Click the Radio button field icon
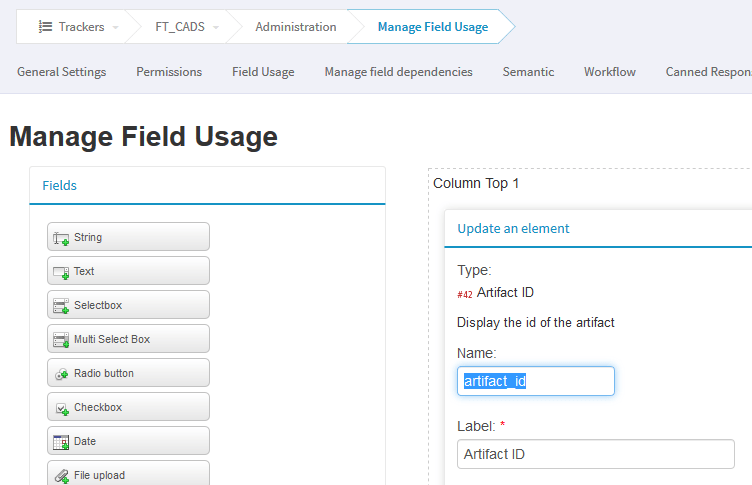The image size is (752, 485). 61,374
